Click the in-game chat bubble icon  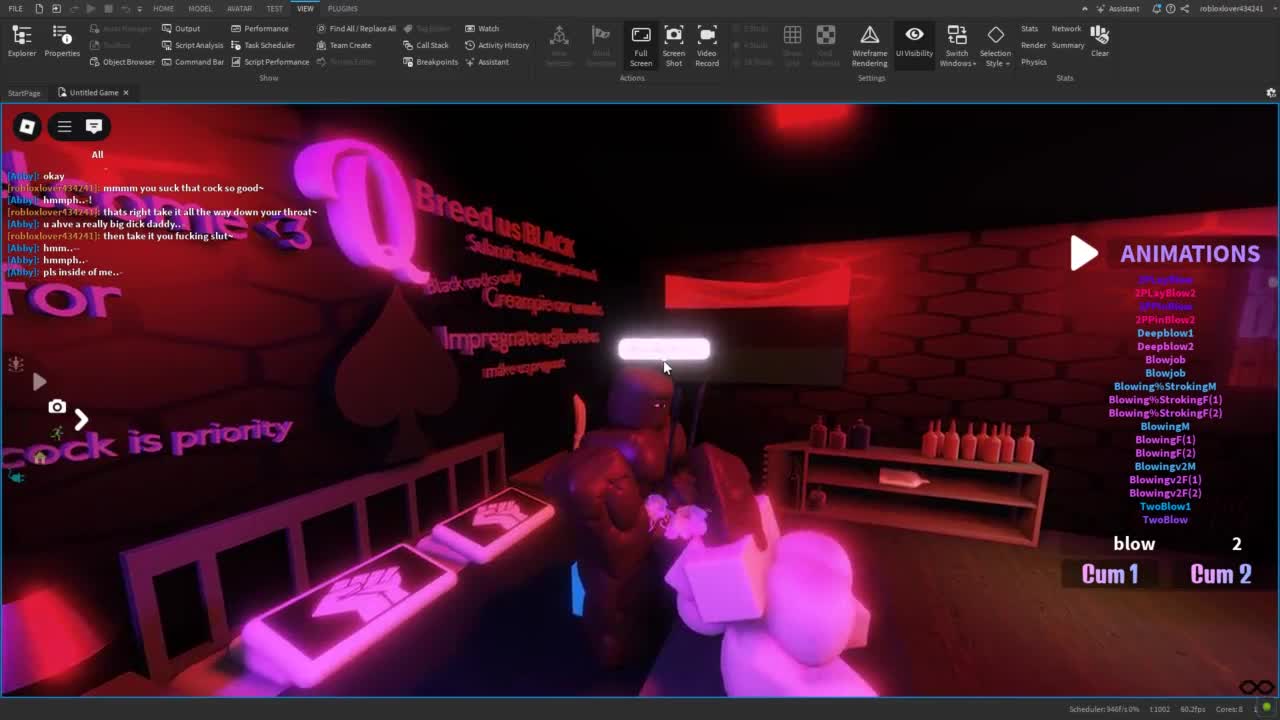tap(94, 127)
